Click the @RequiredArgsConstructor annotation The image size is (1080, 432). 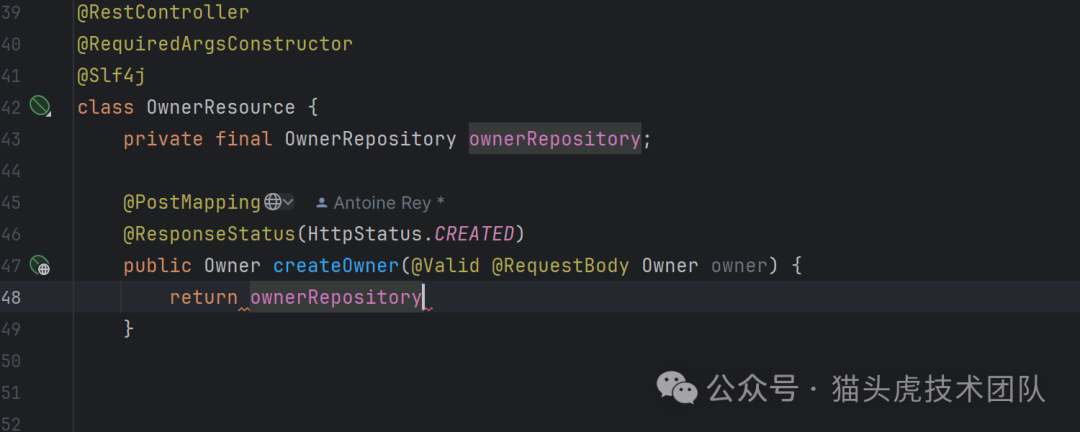[215, 44]
